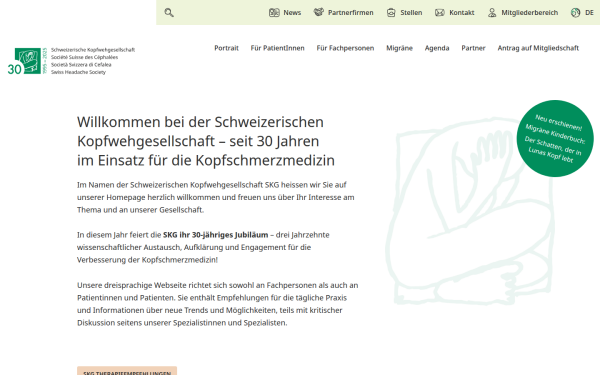The width and height of the screenshot is (600, 375).
Task: Click the Mitgliederbereich user icon
Action: (492, 13)
